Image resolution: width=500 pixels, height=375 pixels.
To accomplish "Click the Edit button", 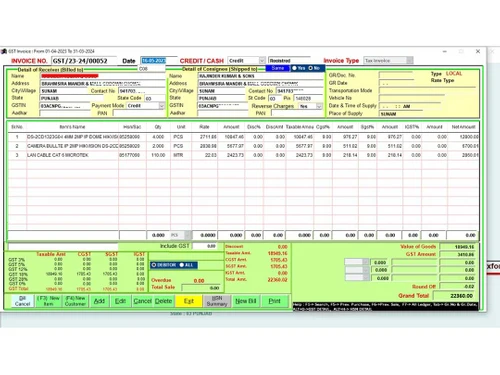I will 120,301.
